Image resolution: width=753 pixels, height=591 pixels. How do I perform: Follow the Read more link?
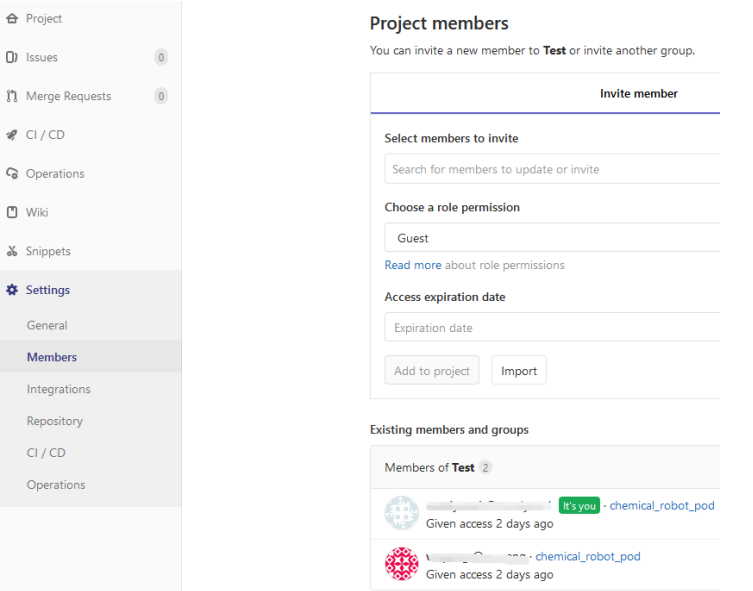(x=413, y=265)
